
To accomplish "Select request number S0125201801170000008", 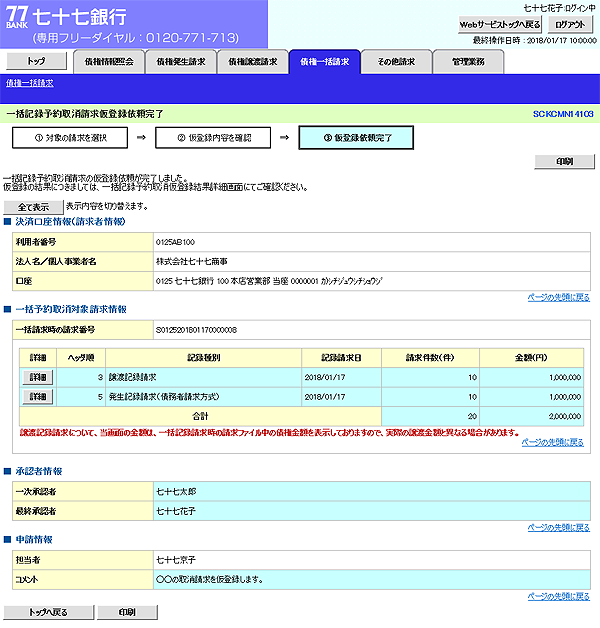I will tap(196, 330).
